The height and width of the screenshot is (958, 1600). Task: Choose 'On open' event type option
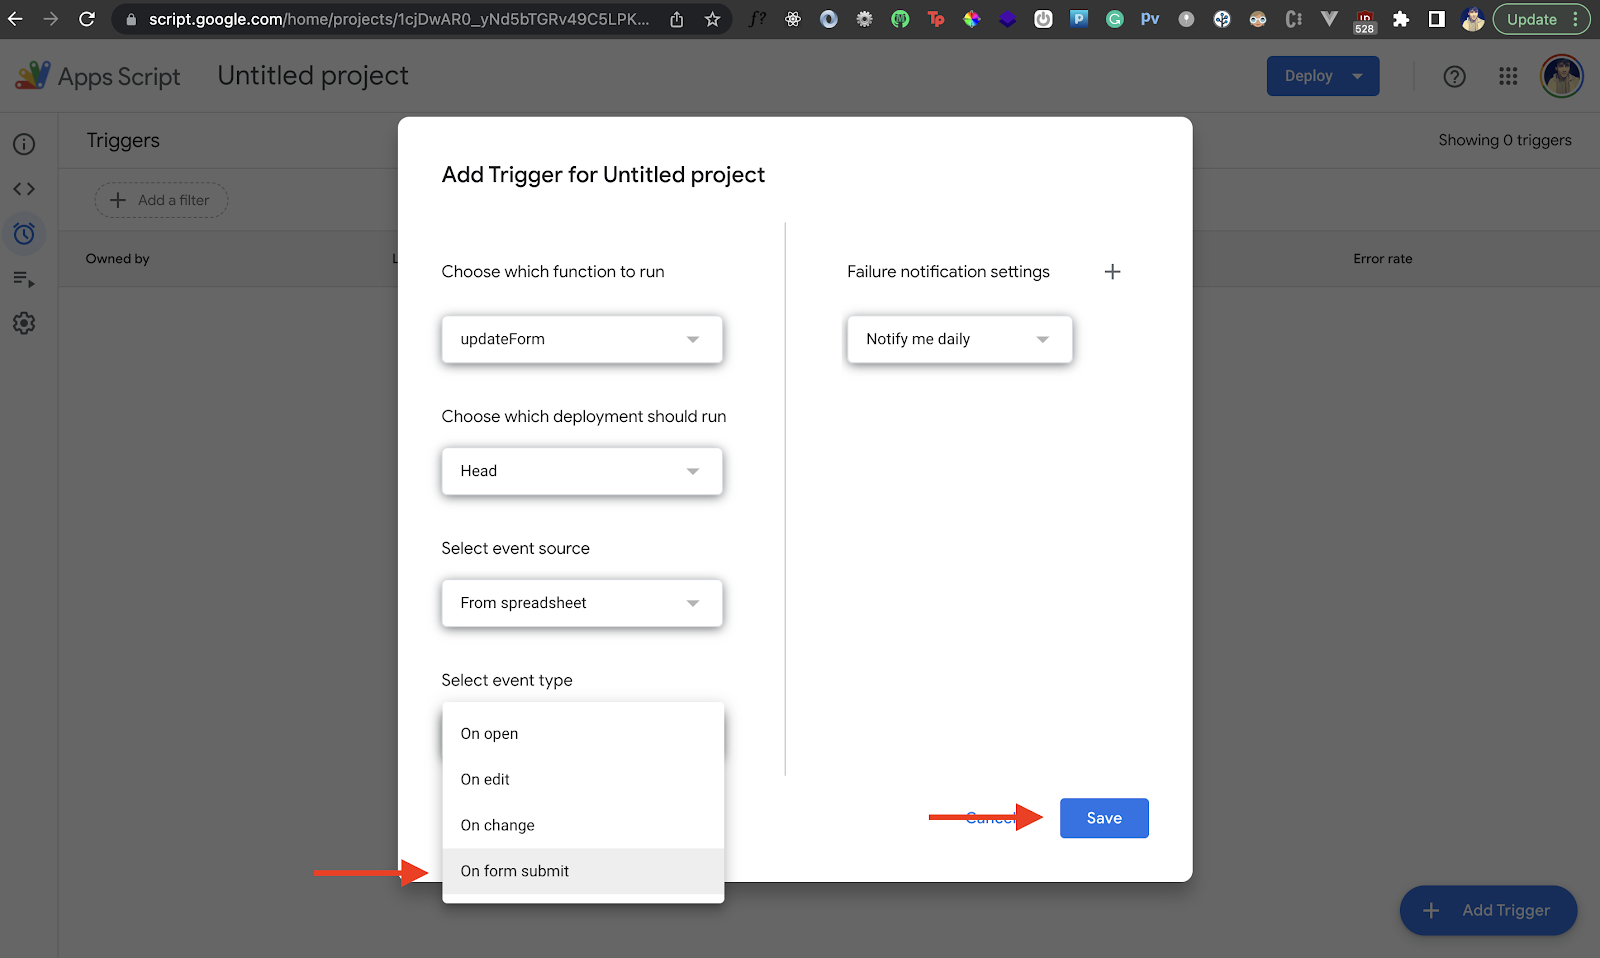[x=583, y=733]
